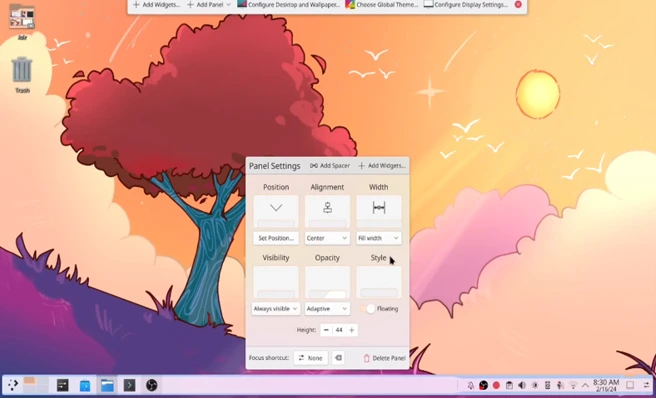656x399 pixels.
Task: Click the None focus shortcut button
Action: coord(310,358)
